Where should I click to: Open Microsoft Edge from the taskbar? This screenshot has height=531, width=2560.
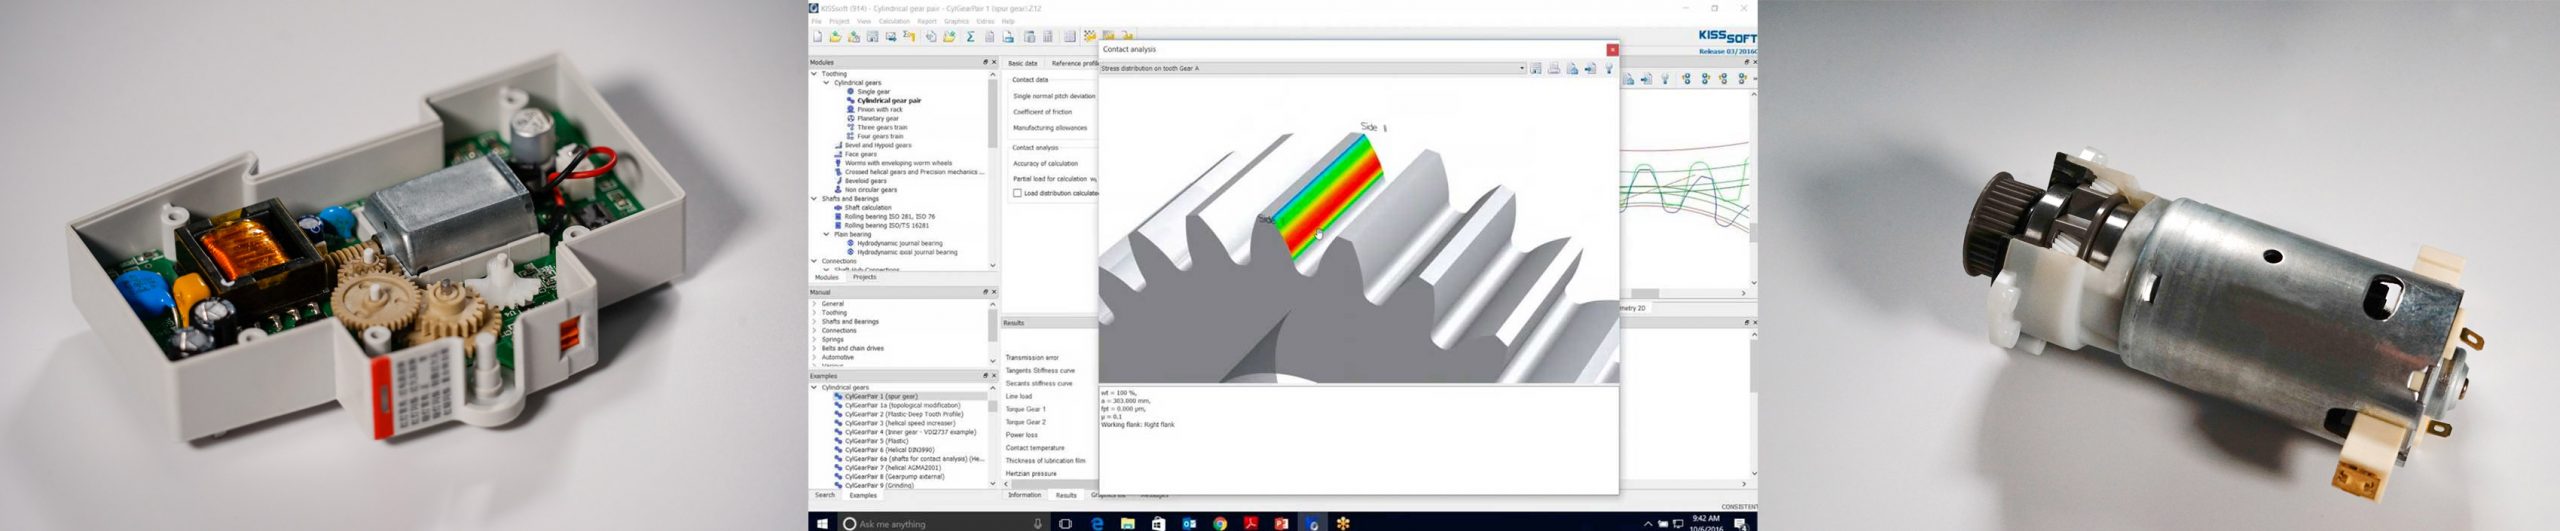pos(1097,523)
